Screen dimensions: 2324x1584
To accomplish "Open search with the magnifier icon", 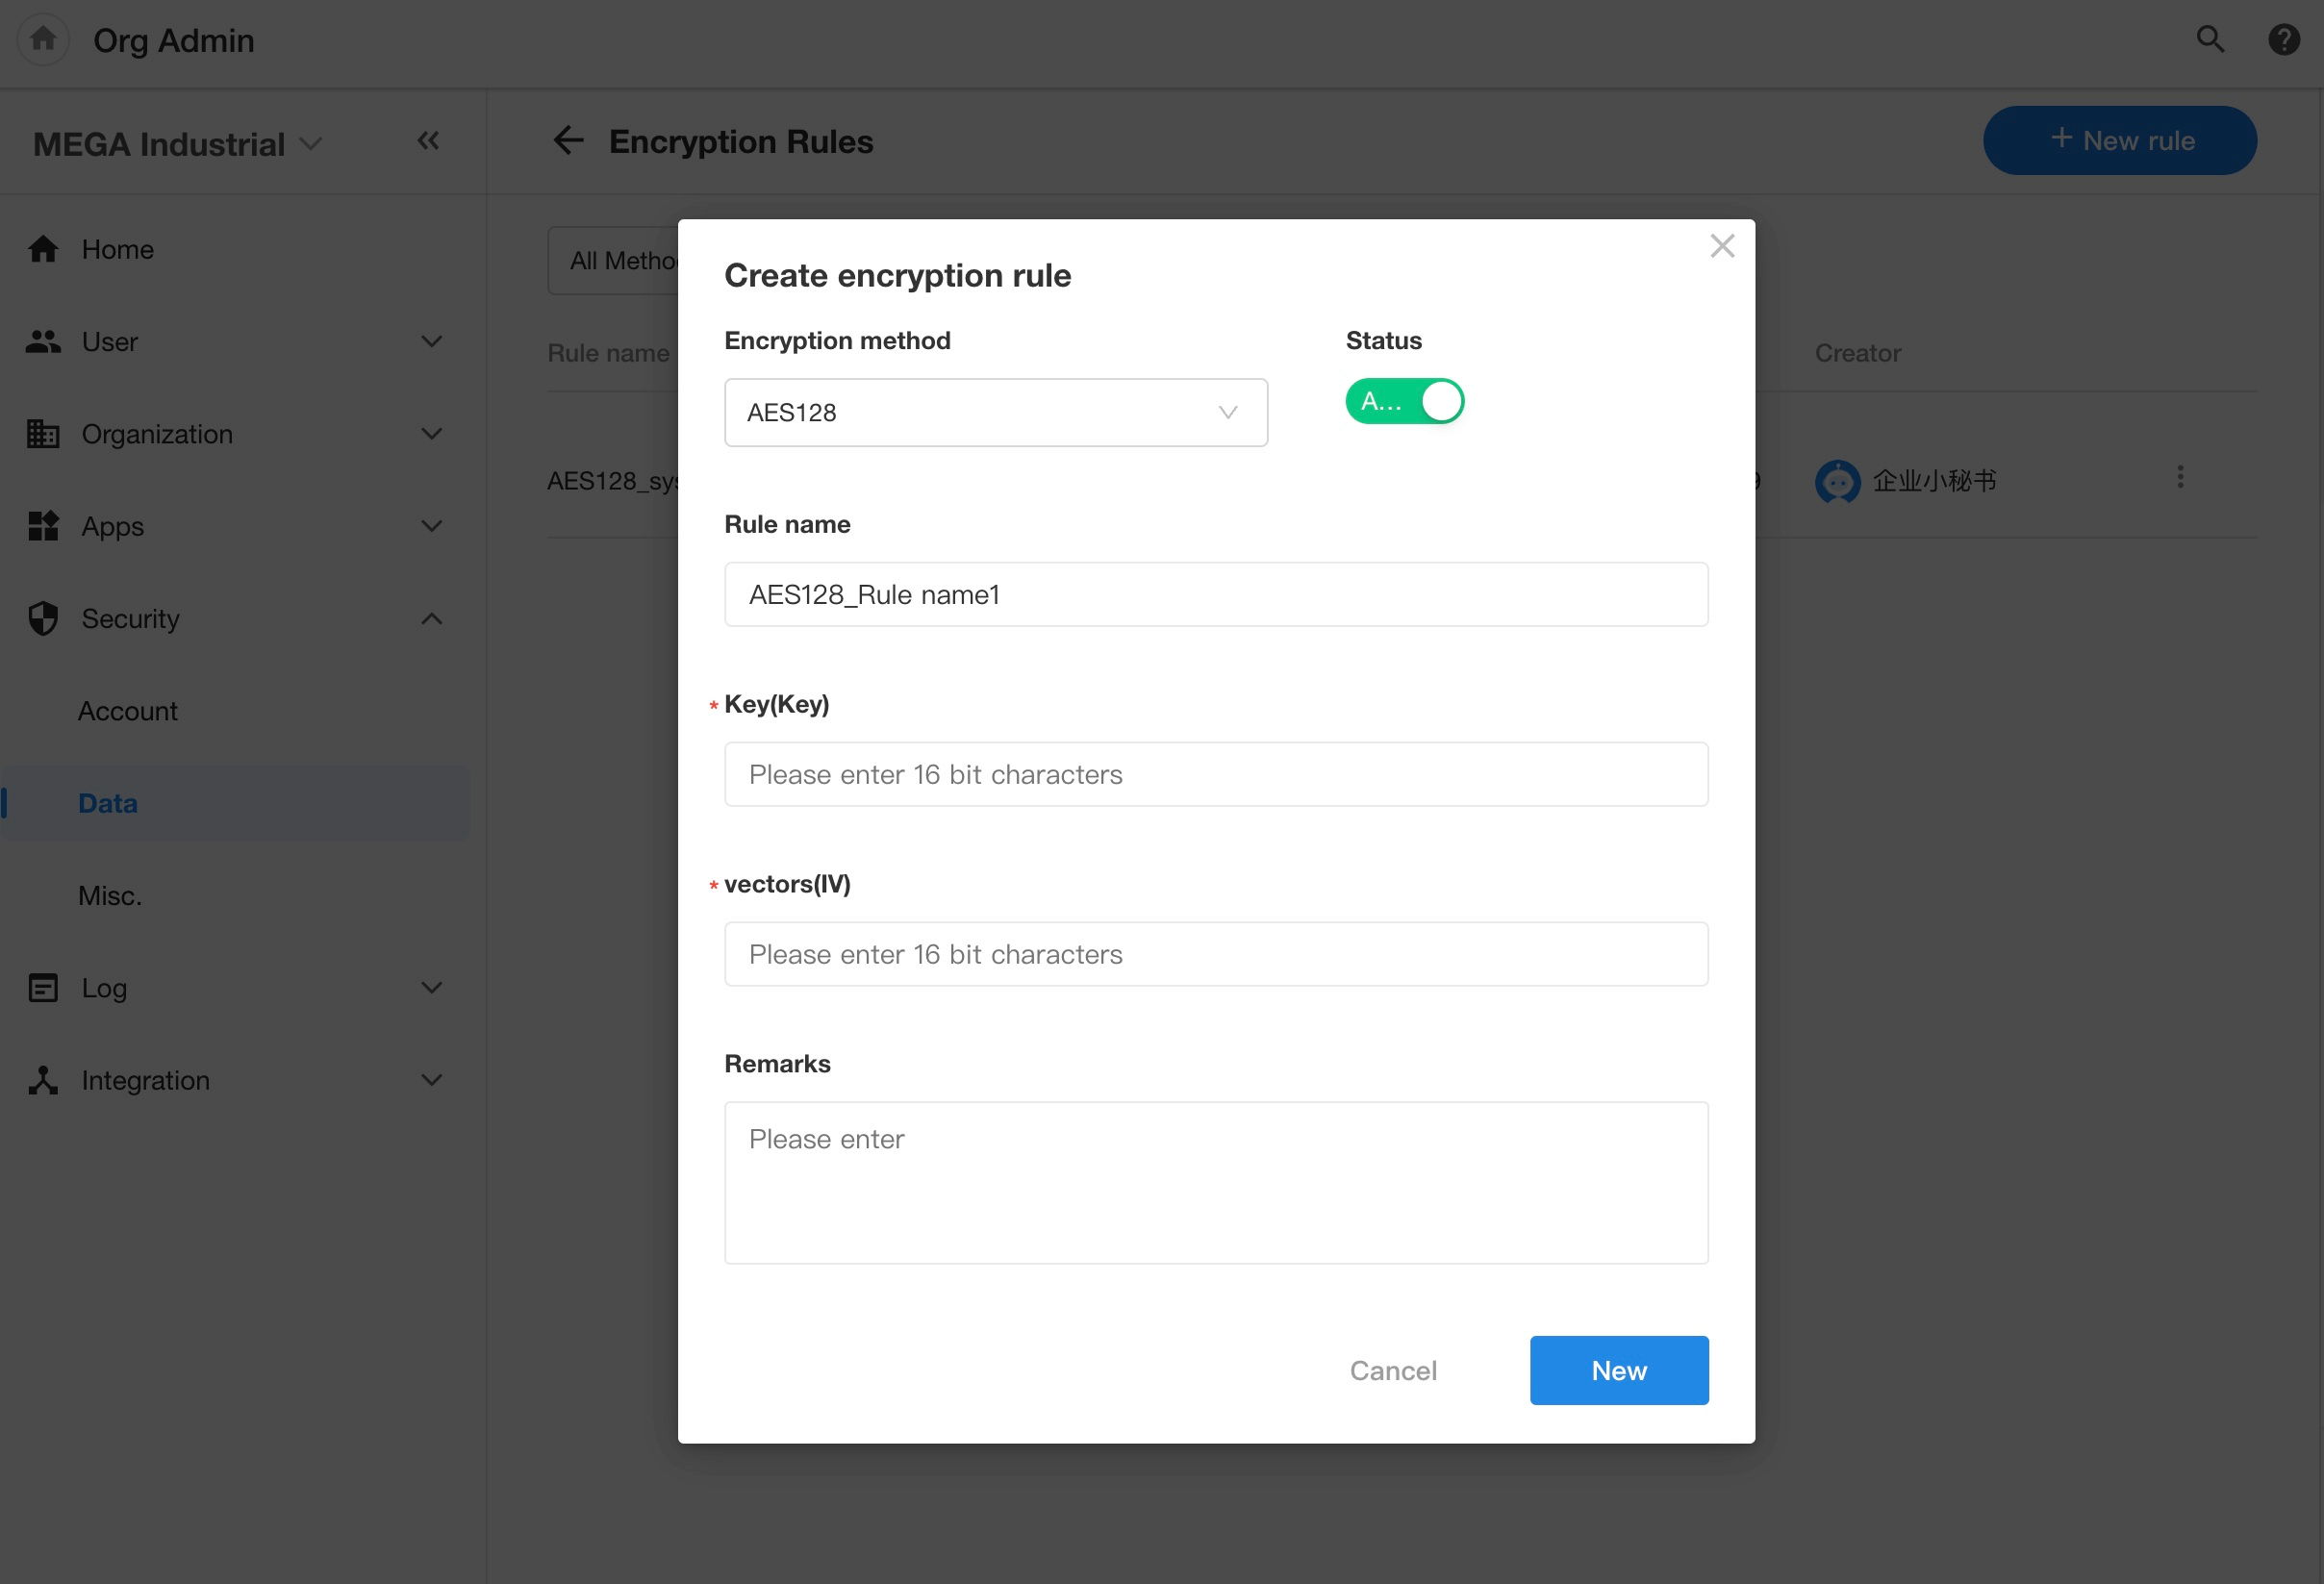I will [2210, 39].
